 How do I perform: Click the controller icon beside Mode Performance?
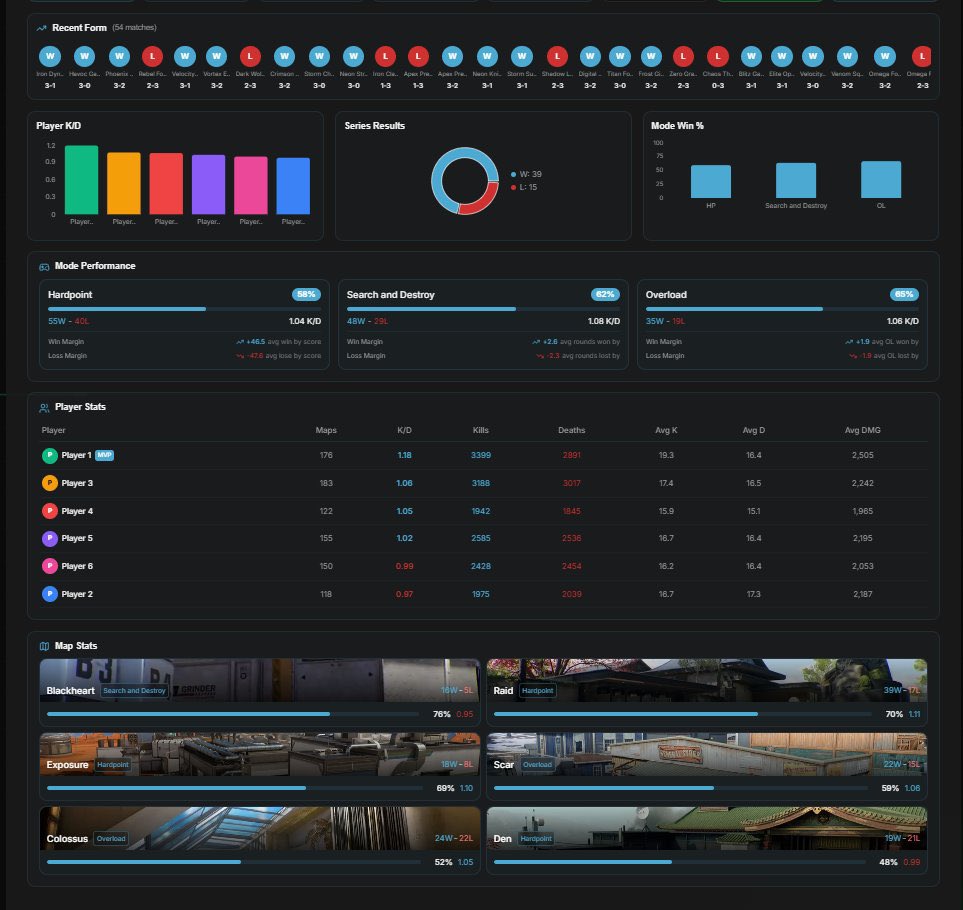click(x=43, y=266)
